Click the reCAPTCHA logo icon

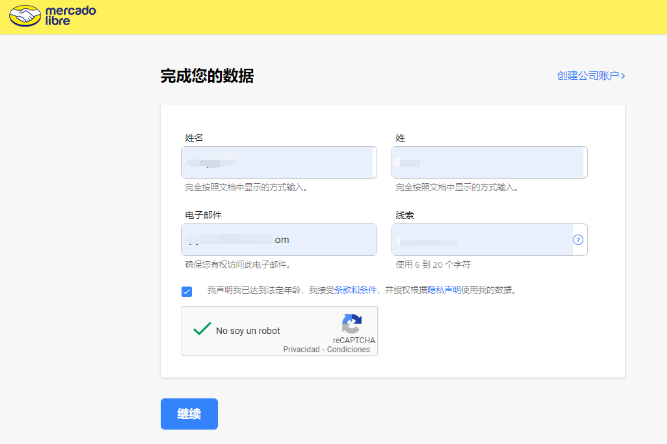click(x=351, y=324)
